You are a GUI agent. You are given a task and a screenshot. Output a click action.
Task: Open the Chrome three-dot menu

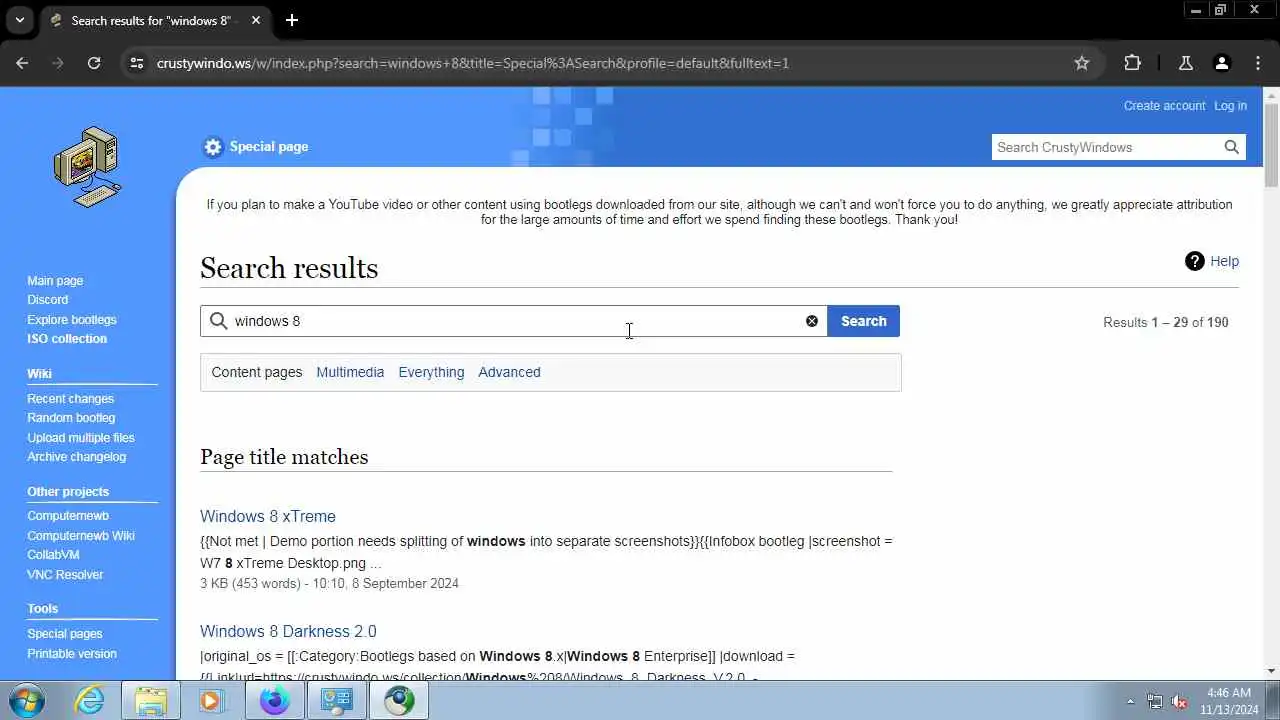tap(1258, 63)
